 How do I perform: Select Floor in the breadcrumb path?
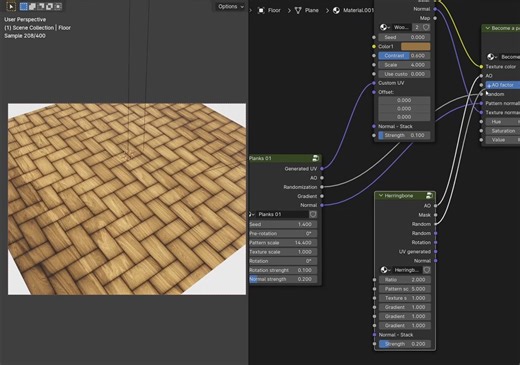point(274,10)
